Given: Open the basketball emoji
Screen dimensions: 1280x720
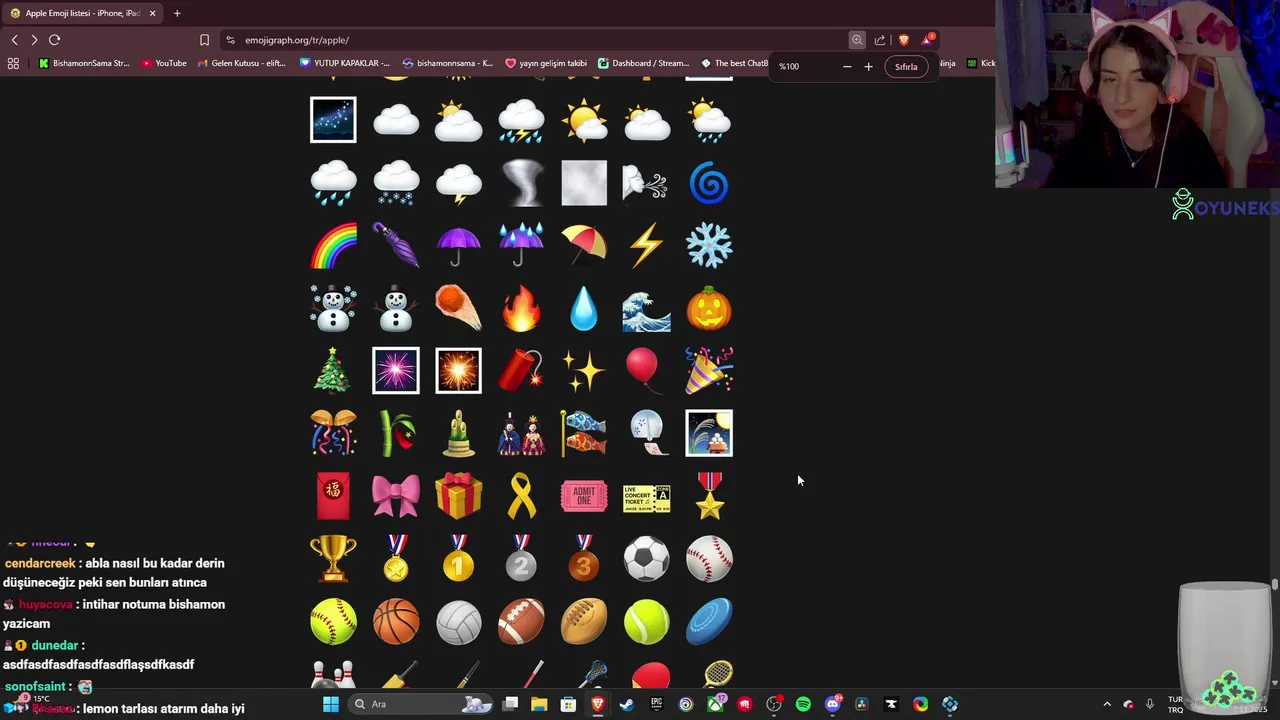Looking at the screenshot, I should point(396,621).
